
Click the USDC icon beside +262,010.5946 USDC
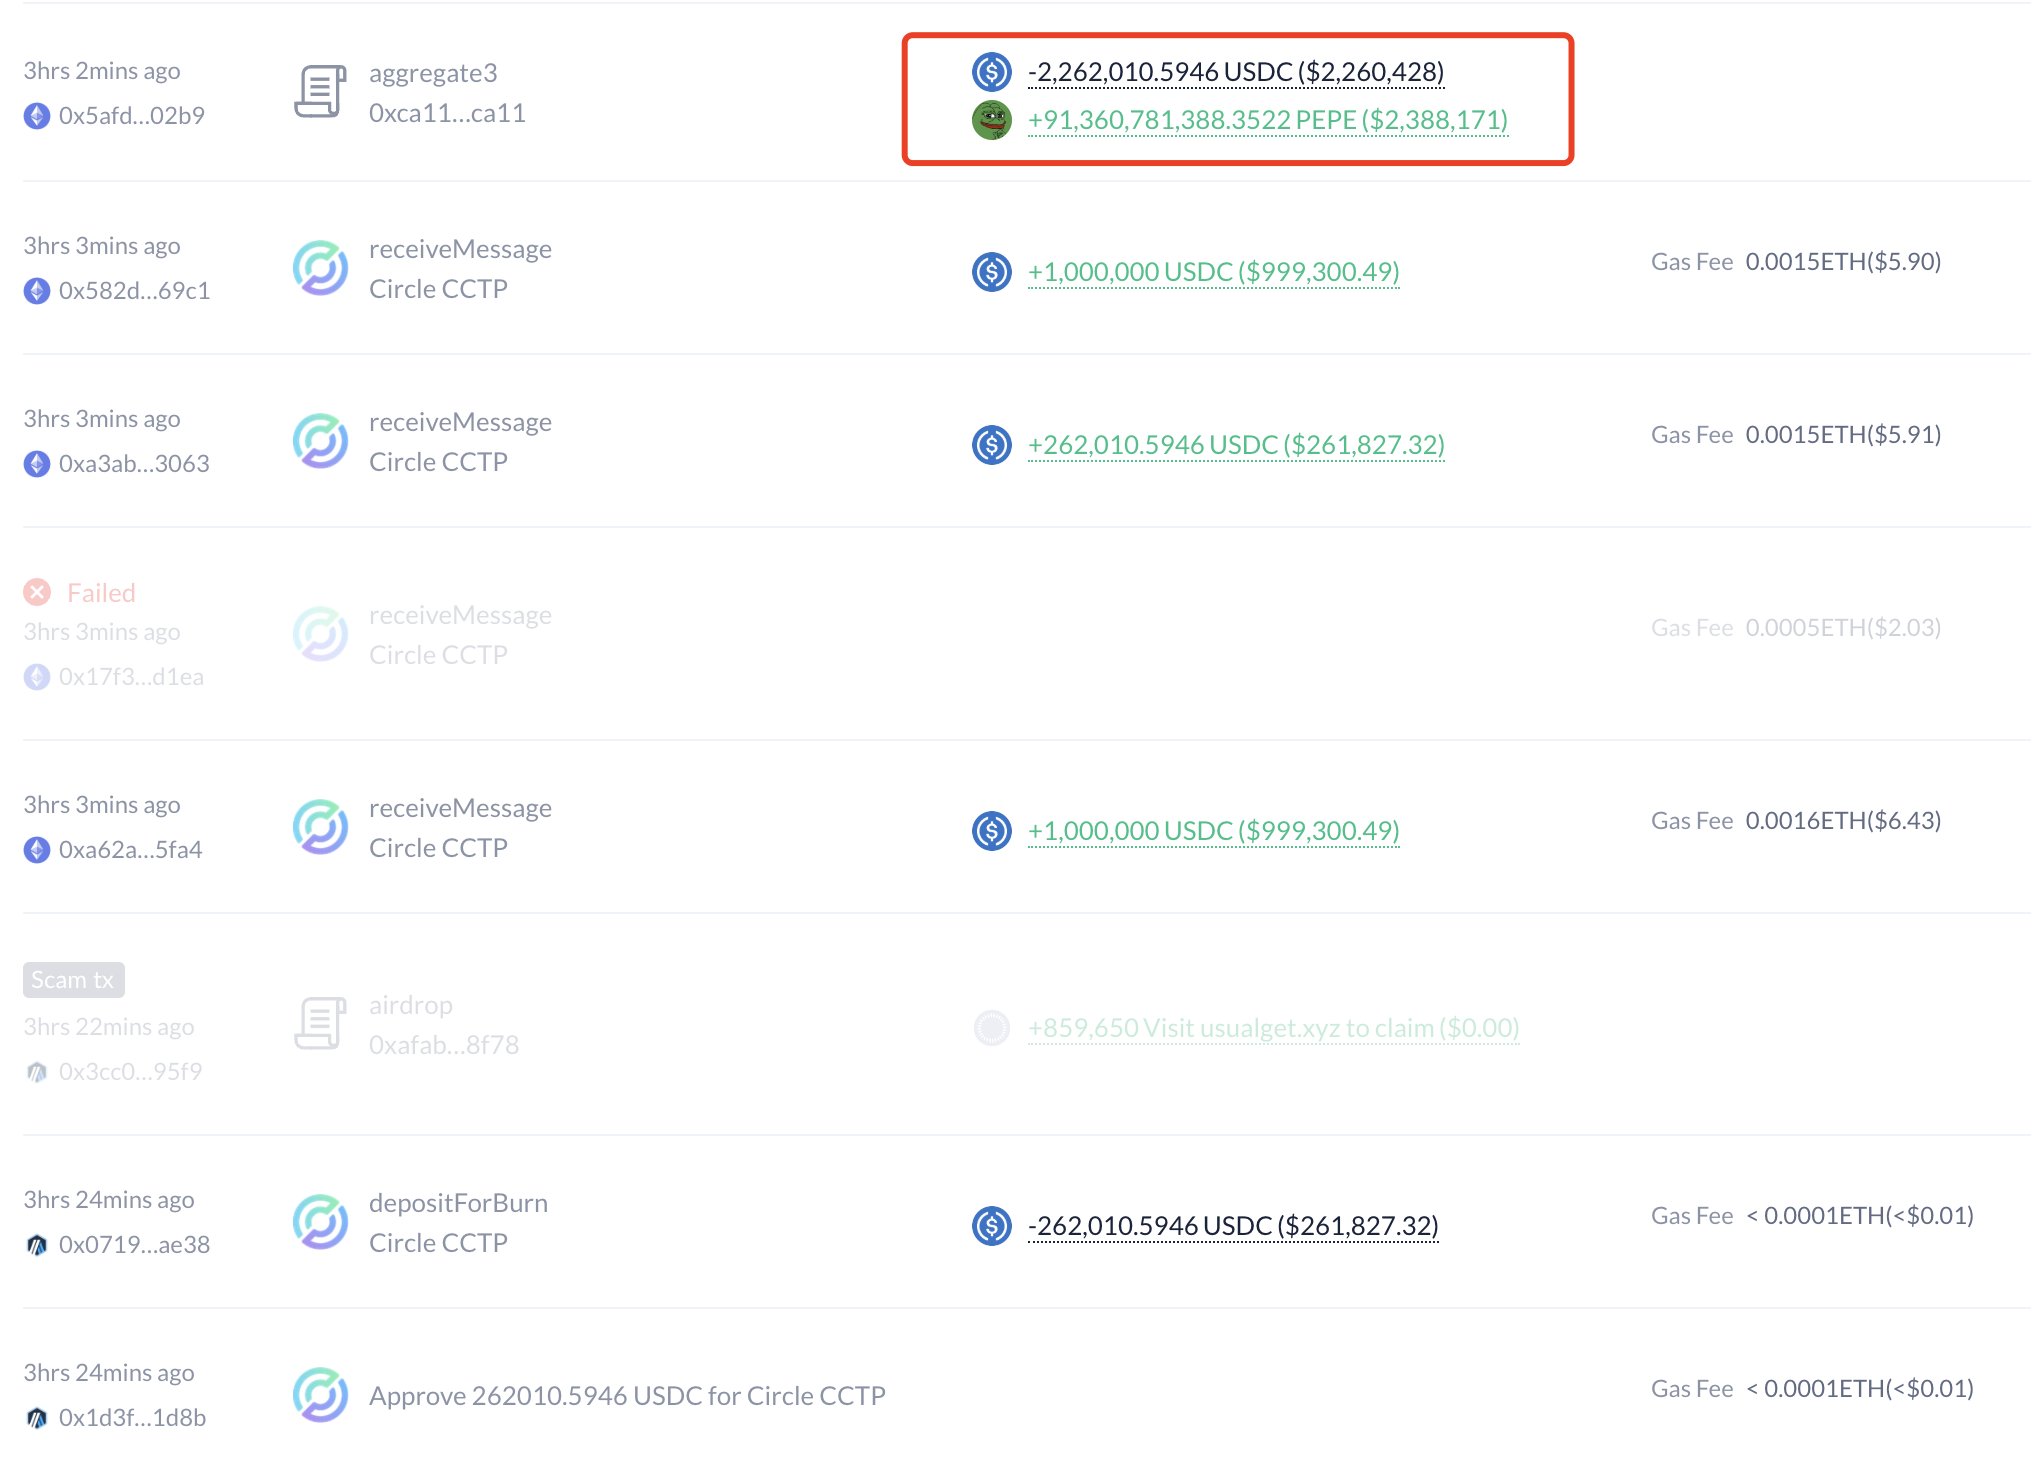991,445
